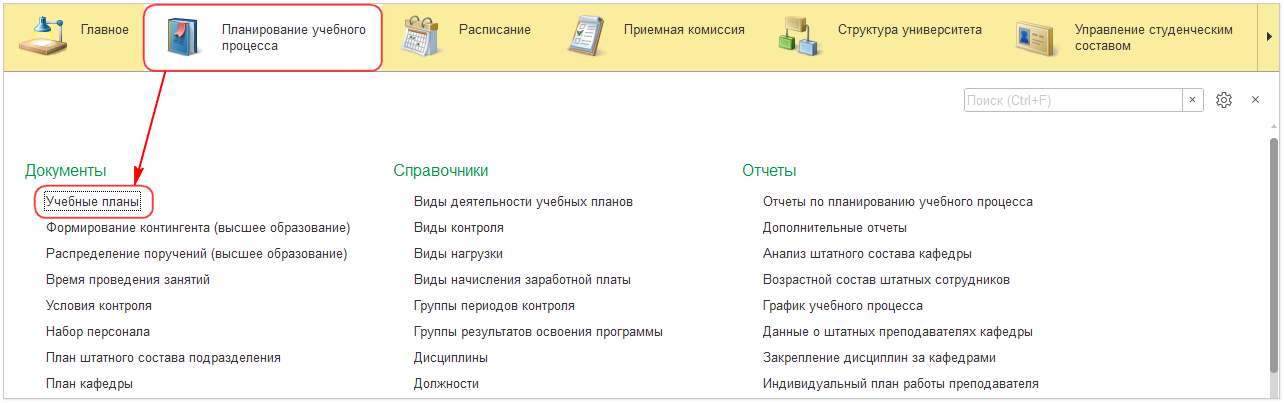Viewport: 1284px width, 403px height.
Task: Clear the search field with the x button
Action: point(1193,100)
